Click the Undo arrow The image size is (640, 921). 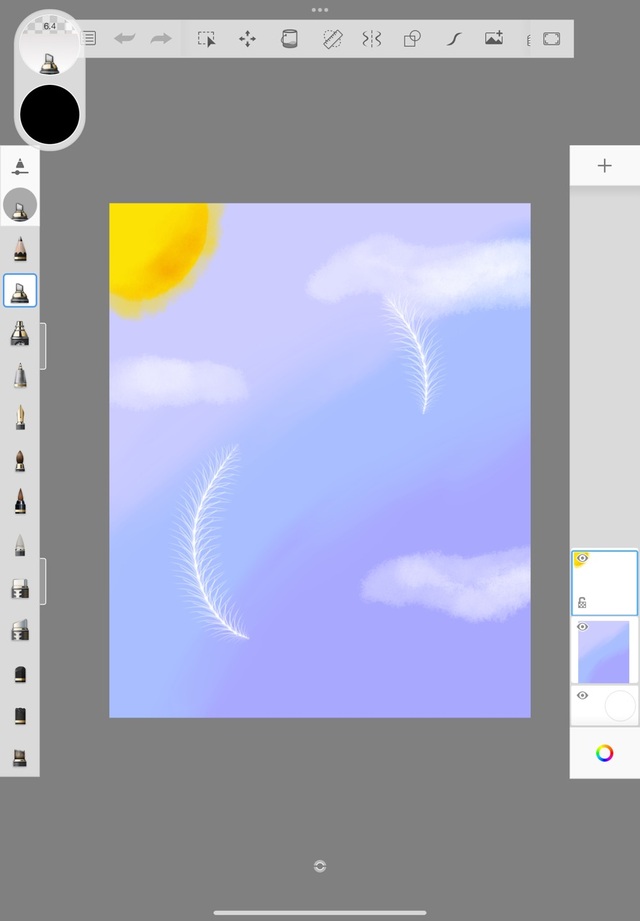[124, 39]
